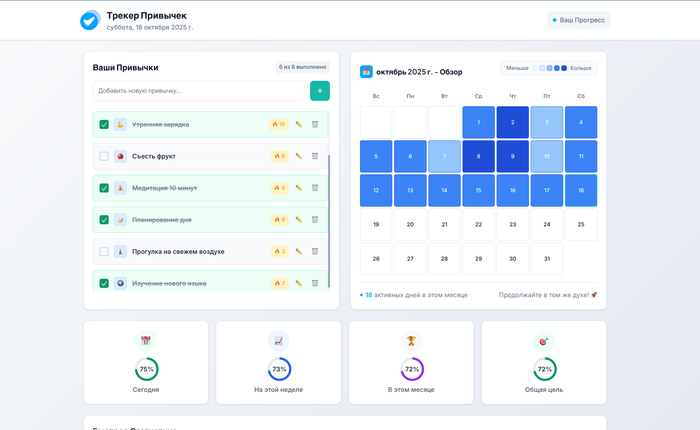The width and height of the screenshot is (700, 430).
Task: Click the 6 из 8 выполнено badge
Action: tap(303, 68)
